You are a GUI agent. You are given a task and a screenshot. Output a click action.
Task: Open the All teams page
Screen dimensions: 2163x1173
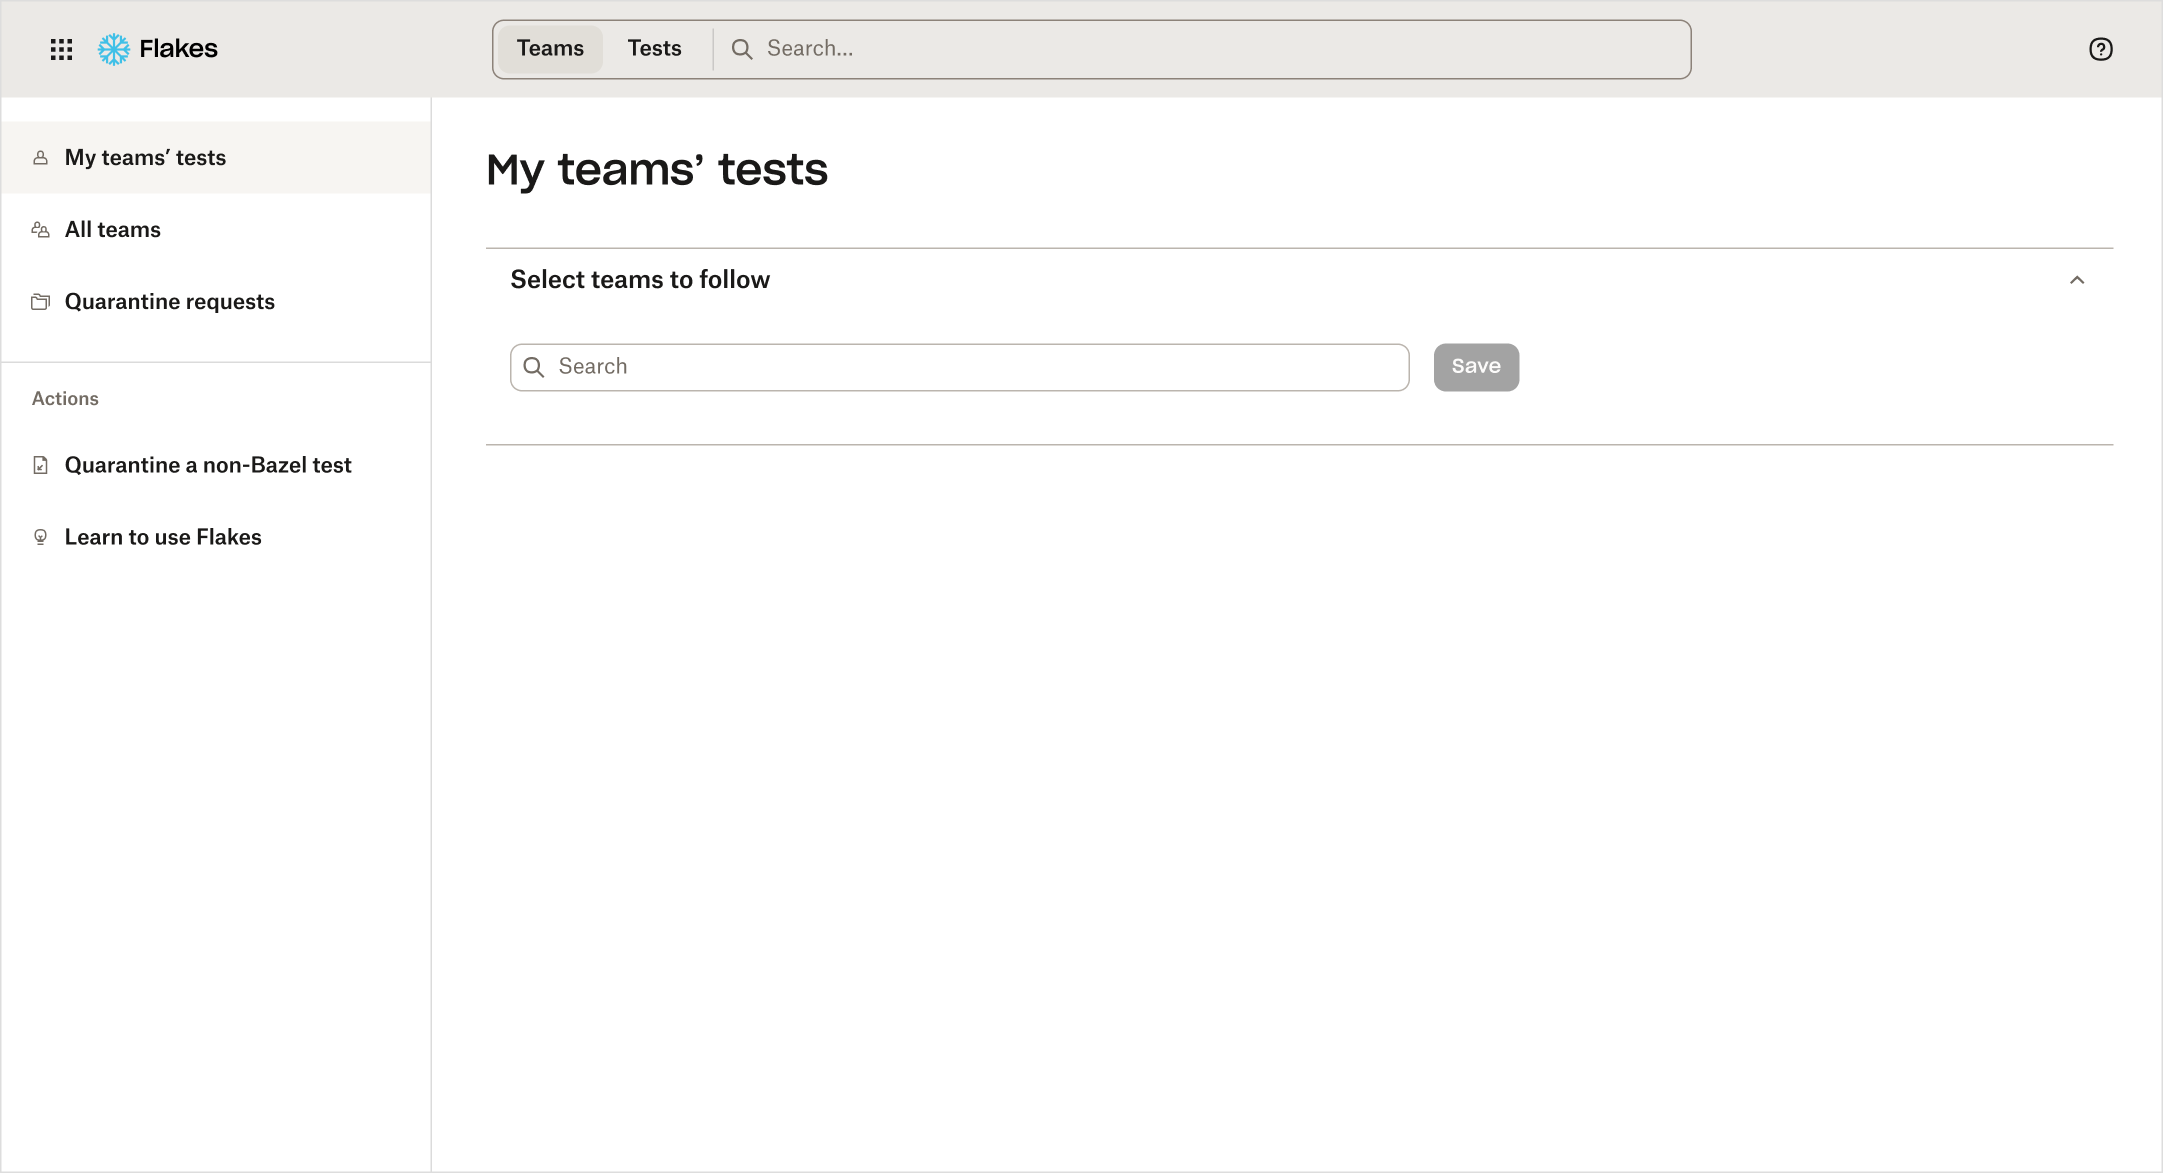(113, 230)
